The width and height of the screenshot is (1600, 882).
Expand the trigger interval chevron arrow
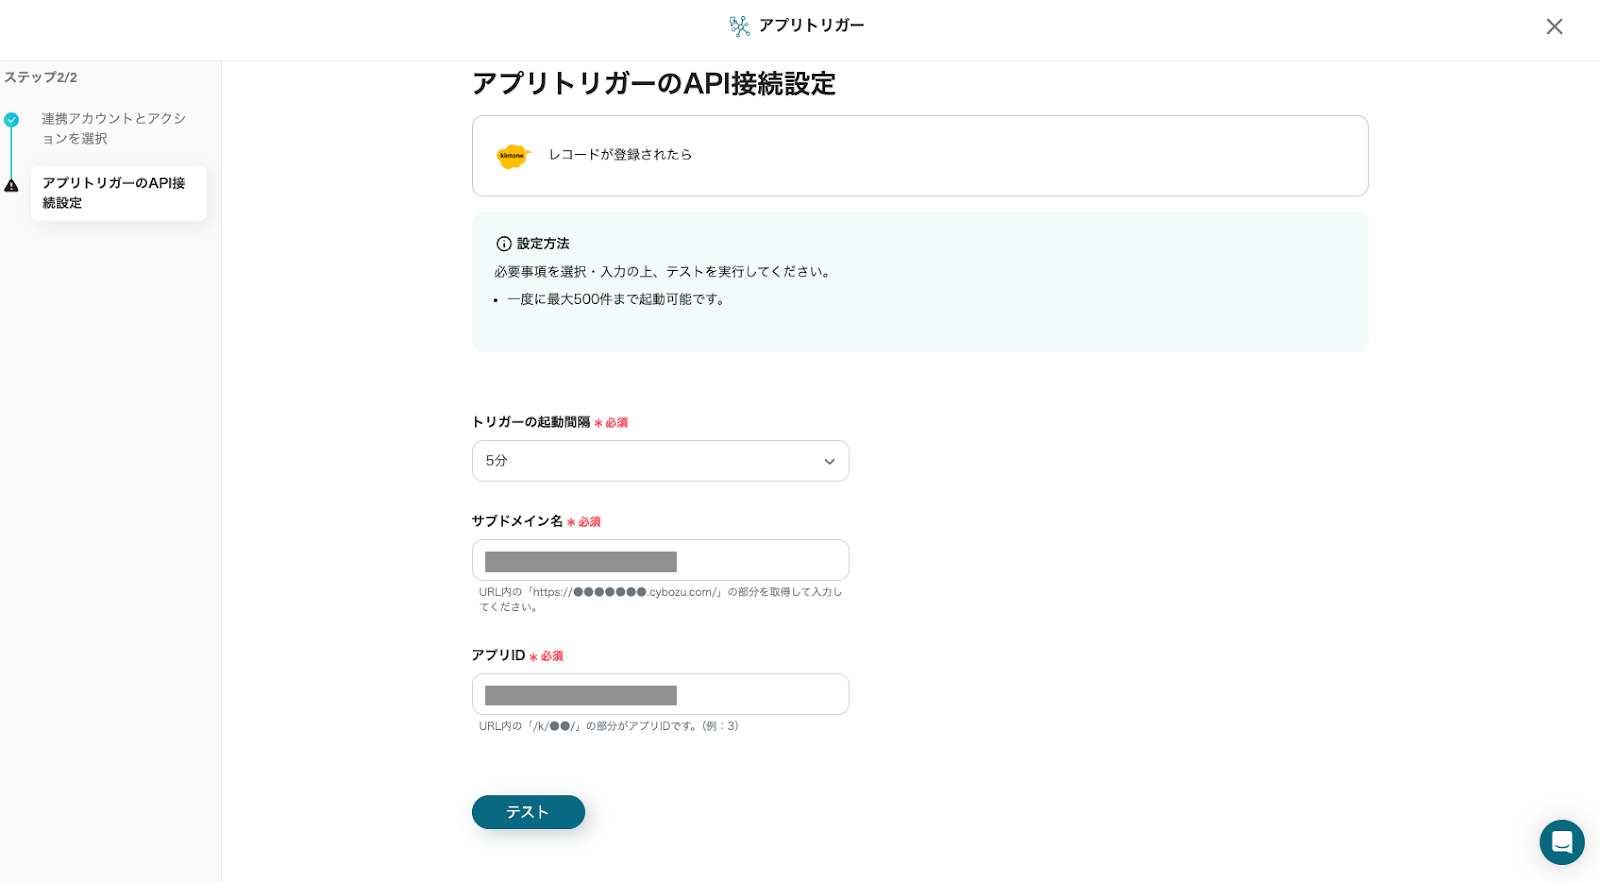(829, 462)
